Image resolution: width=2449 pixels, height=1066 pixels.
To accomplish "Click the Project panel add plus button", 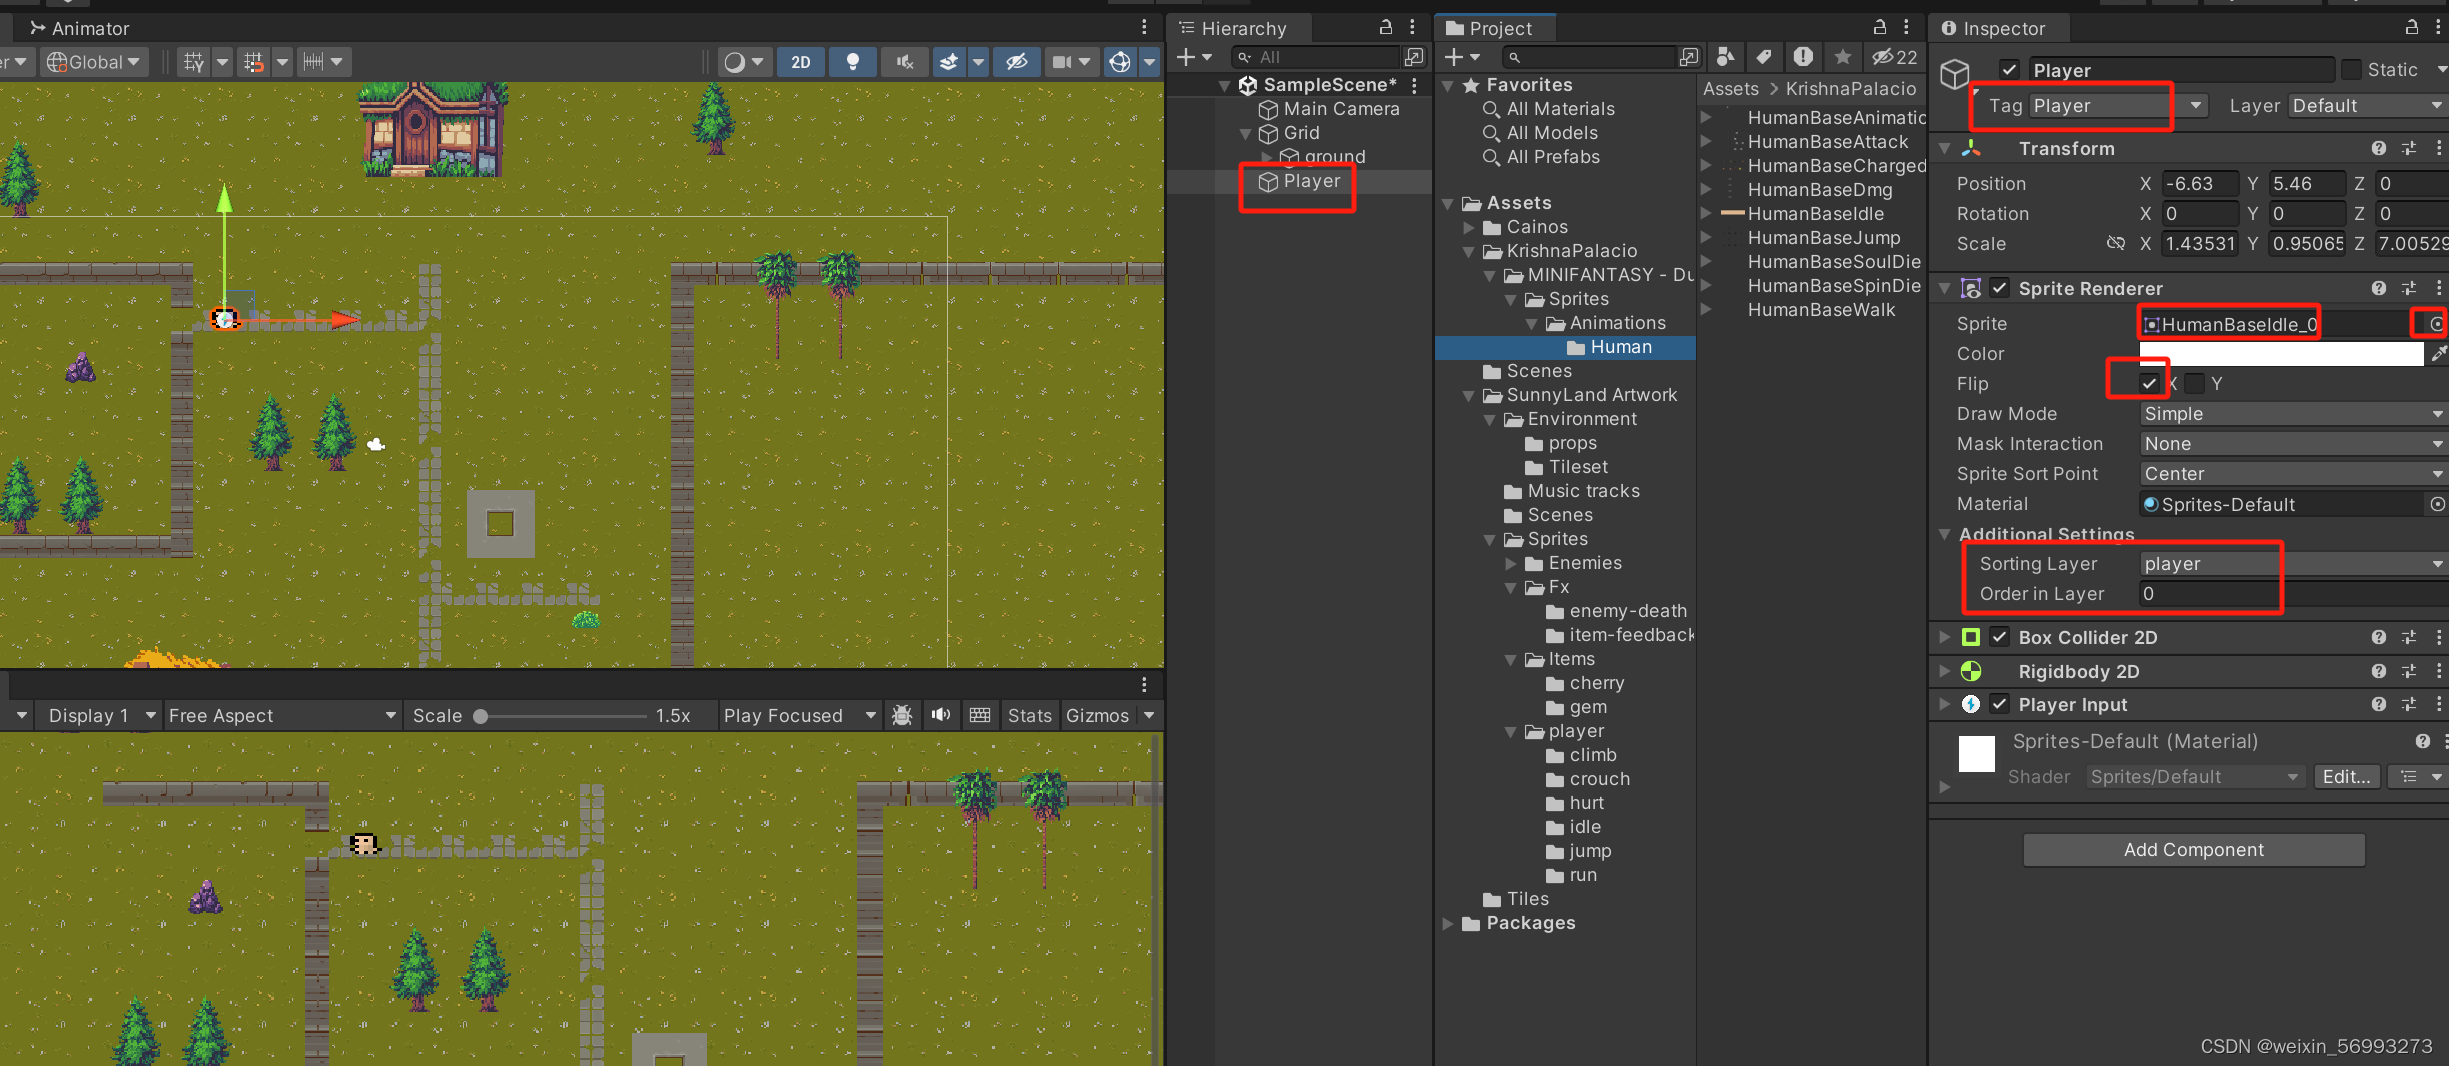I will pos(1454,57).
